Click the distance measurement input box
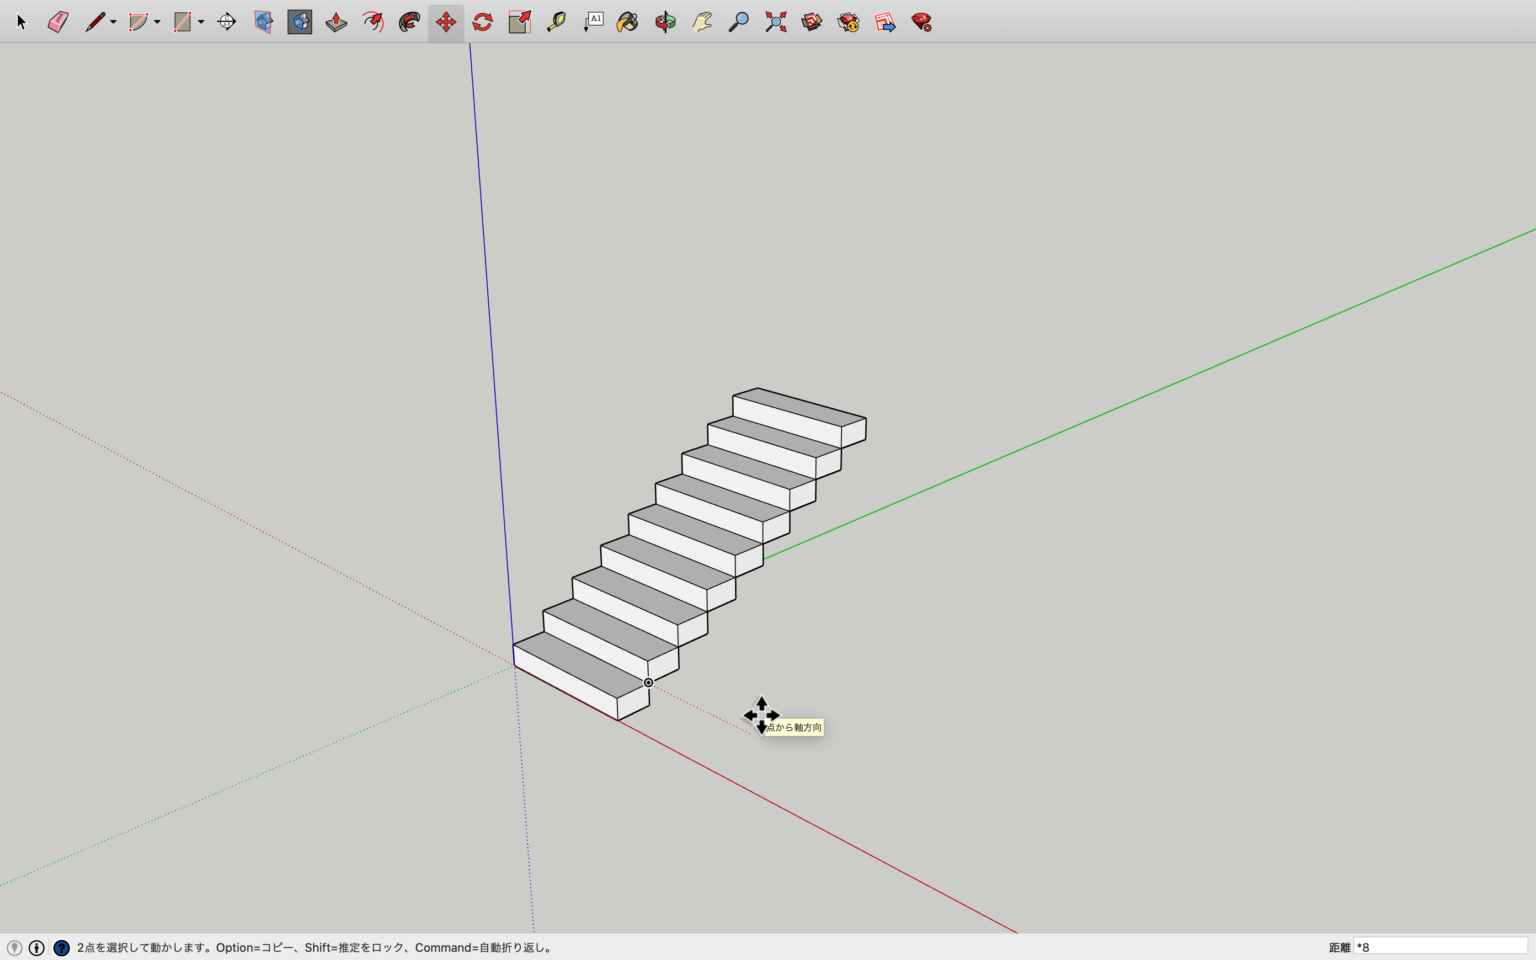 [x=1440, y=947]
